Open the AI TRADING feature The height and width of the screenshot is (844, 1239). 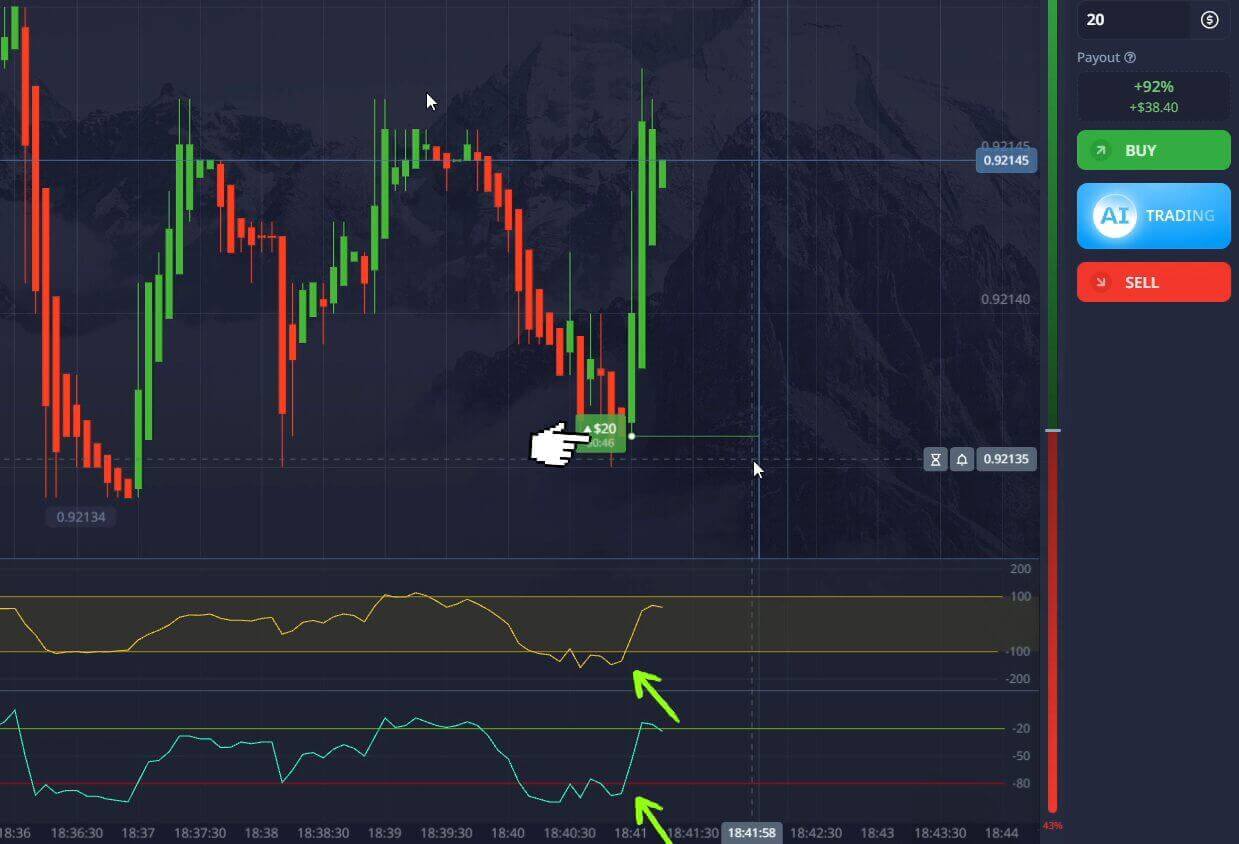(1153, 215)
